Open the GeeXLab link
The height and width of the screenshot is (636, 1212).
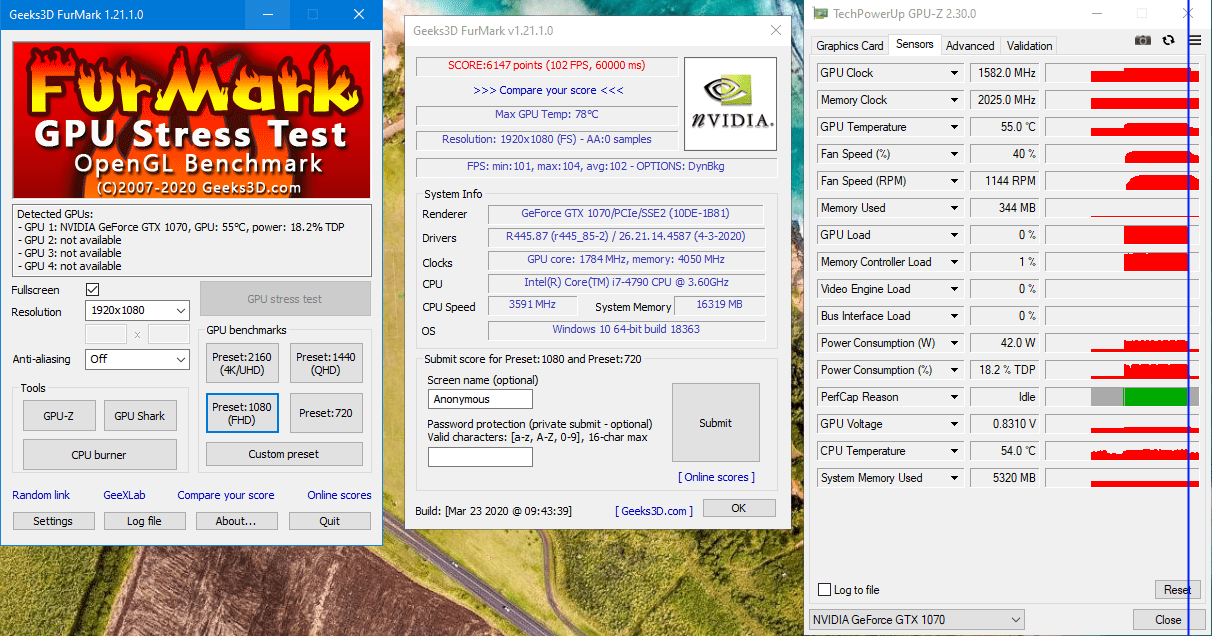click(x=124, y=495)
